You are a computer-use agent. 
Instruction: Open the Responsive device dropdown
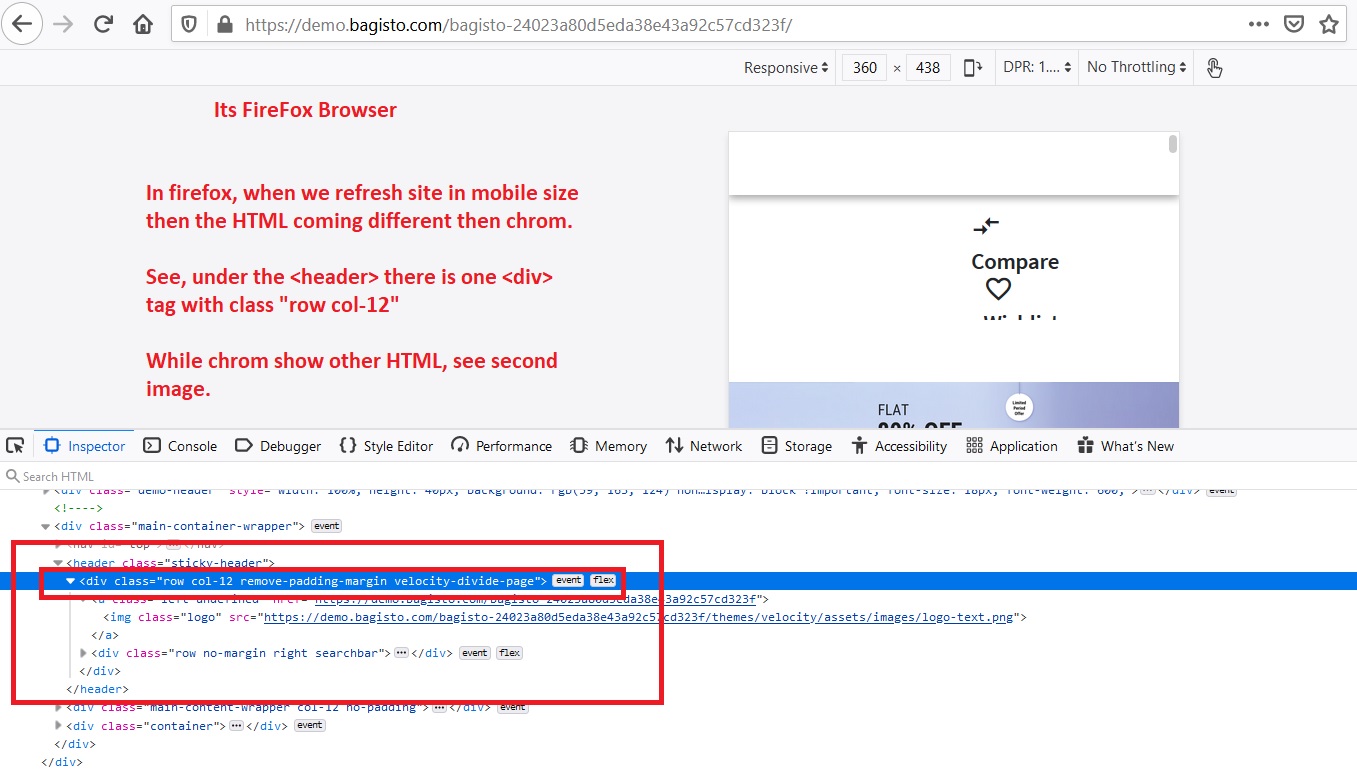click(x=786, y=67)
